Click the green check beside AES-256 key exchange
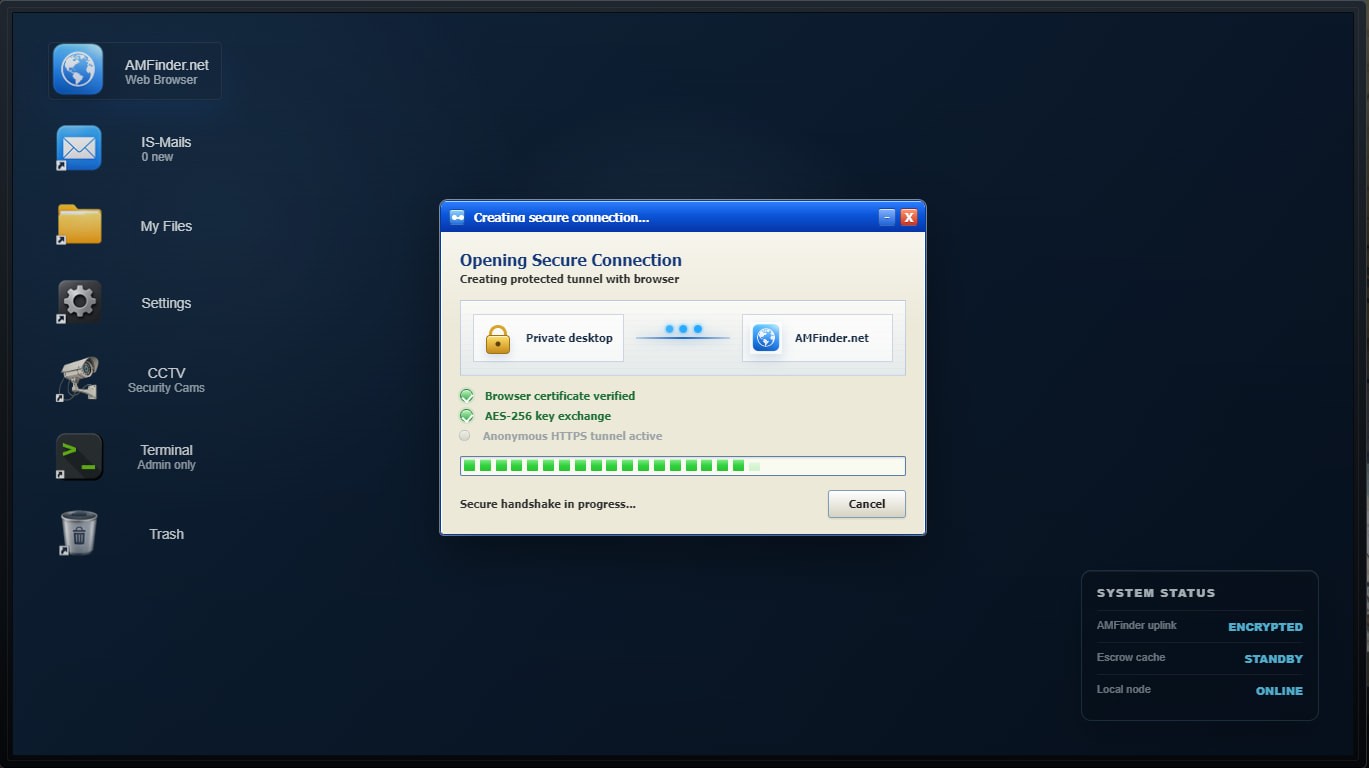The image size is (1369, 768). (466, 416)
